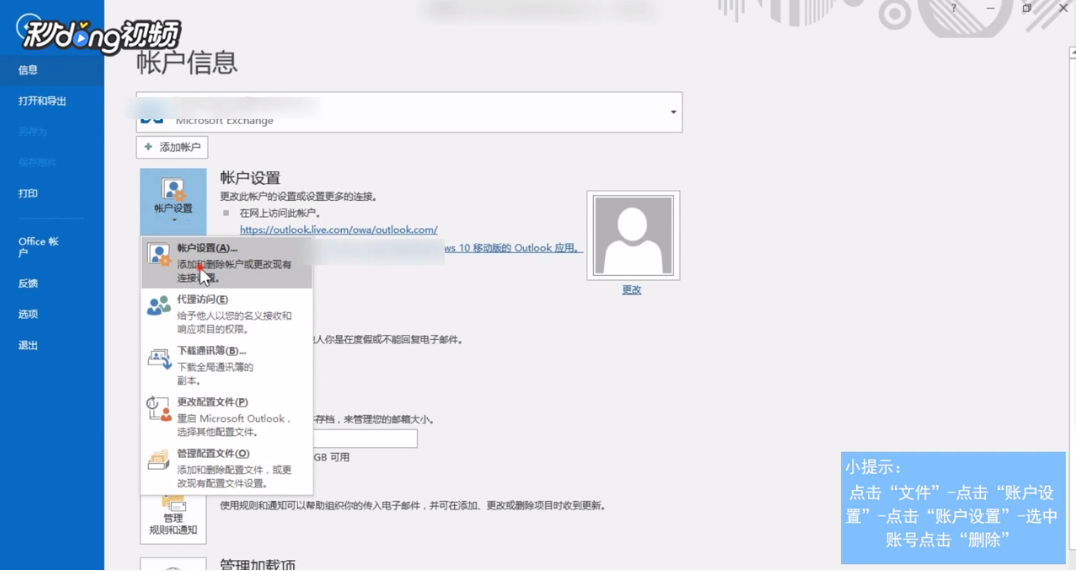Click the 代理访问 people icon
This screenshot has height=571, width=1076.
click(x=159, y=306)
